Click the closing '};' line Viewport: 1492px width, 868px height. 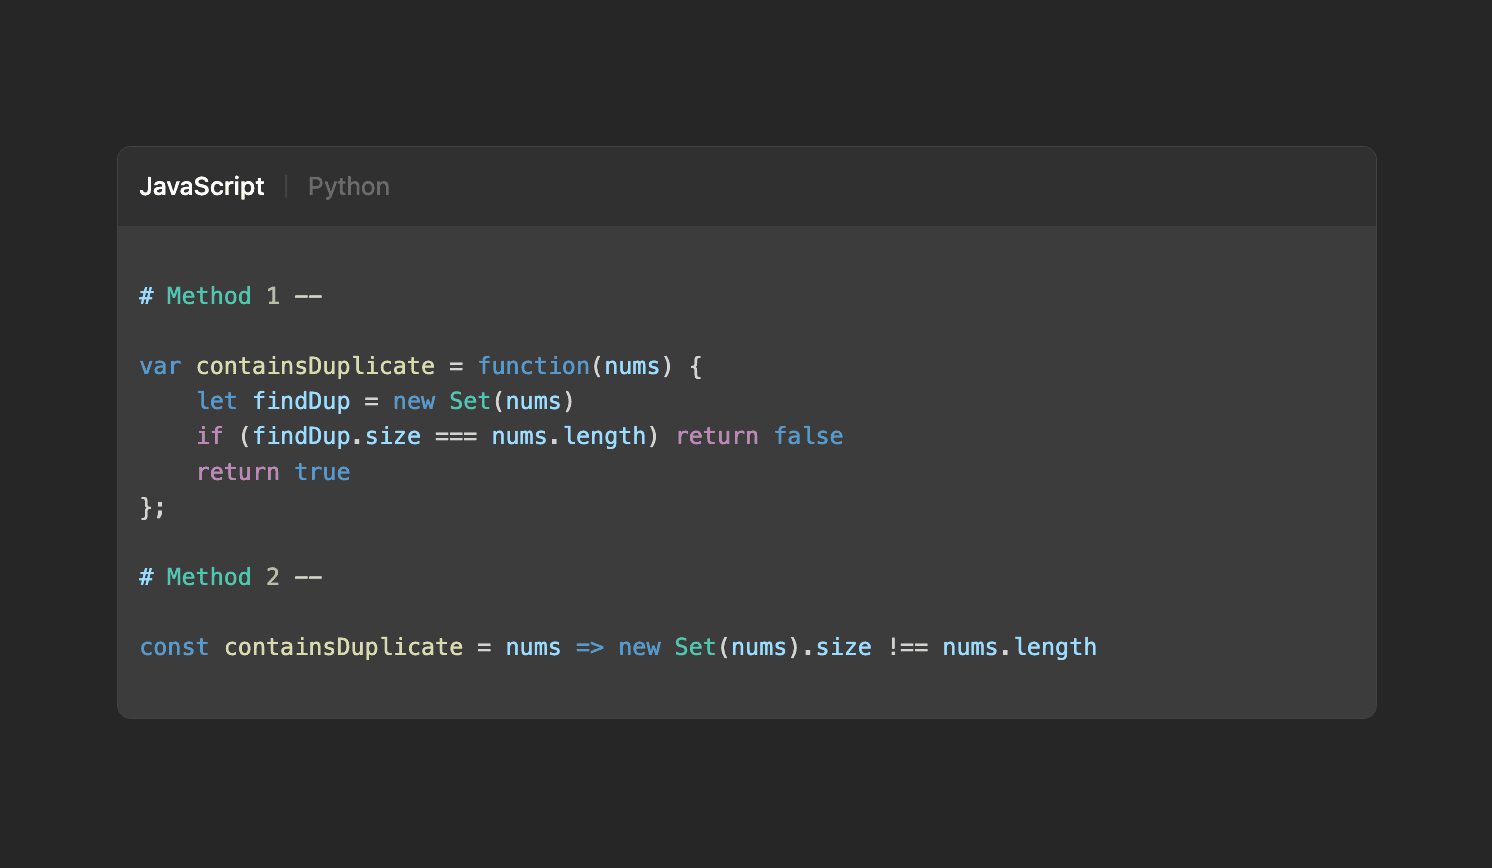click(152, 507)
